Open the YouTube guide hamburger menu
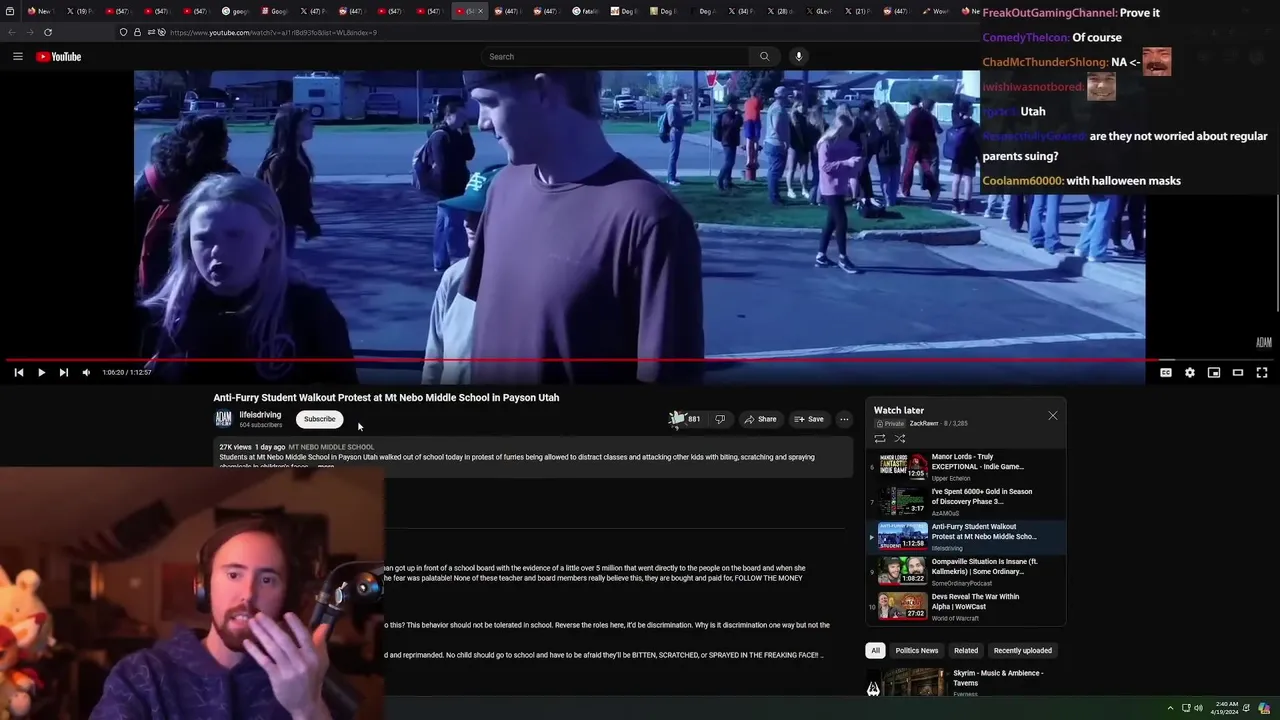1280x720 pixels. [x=17, y=56]
